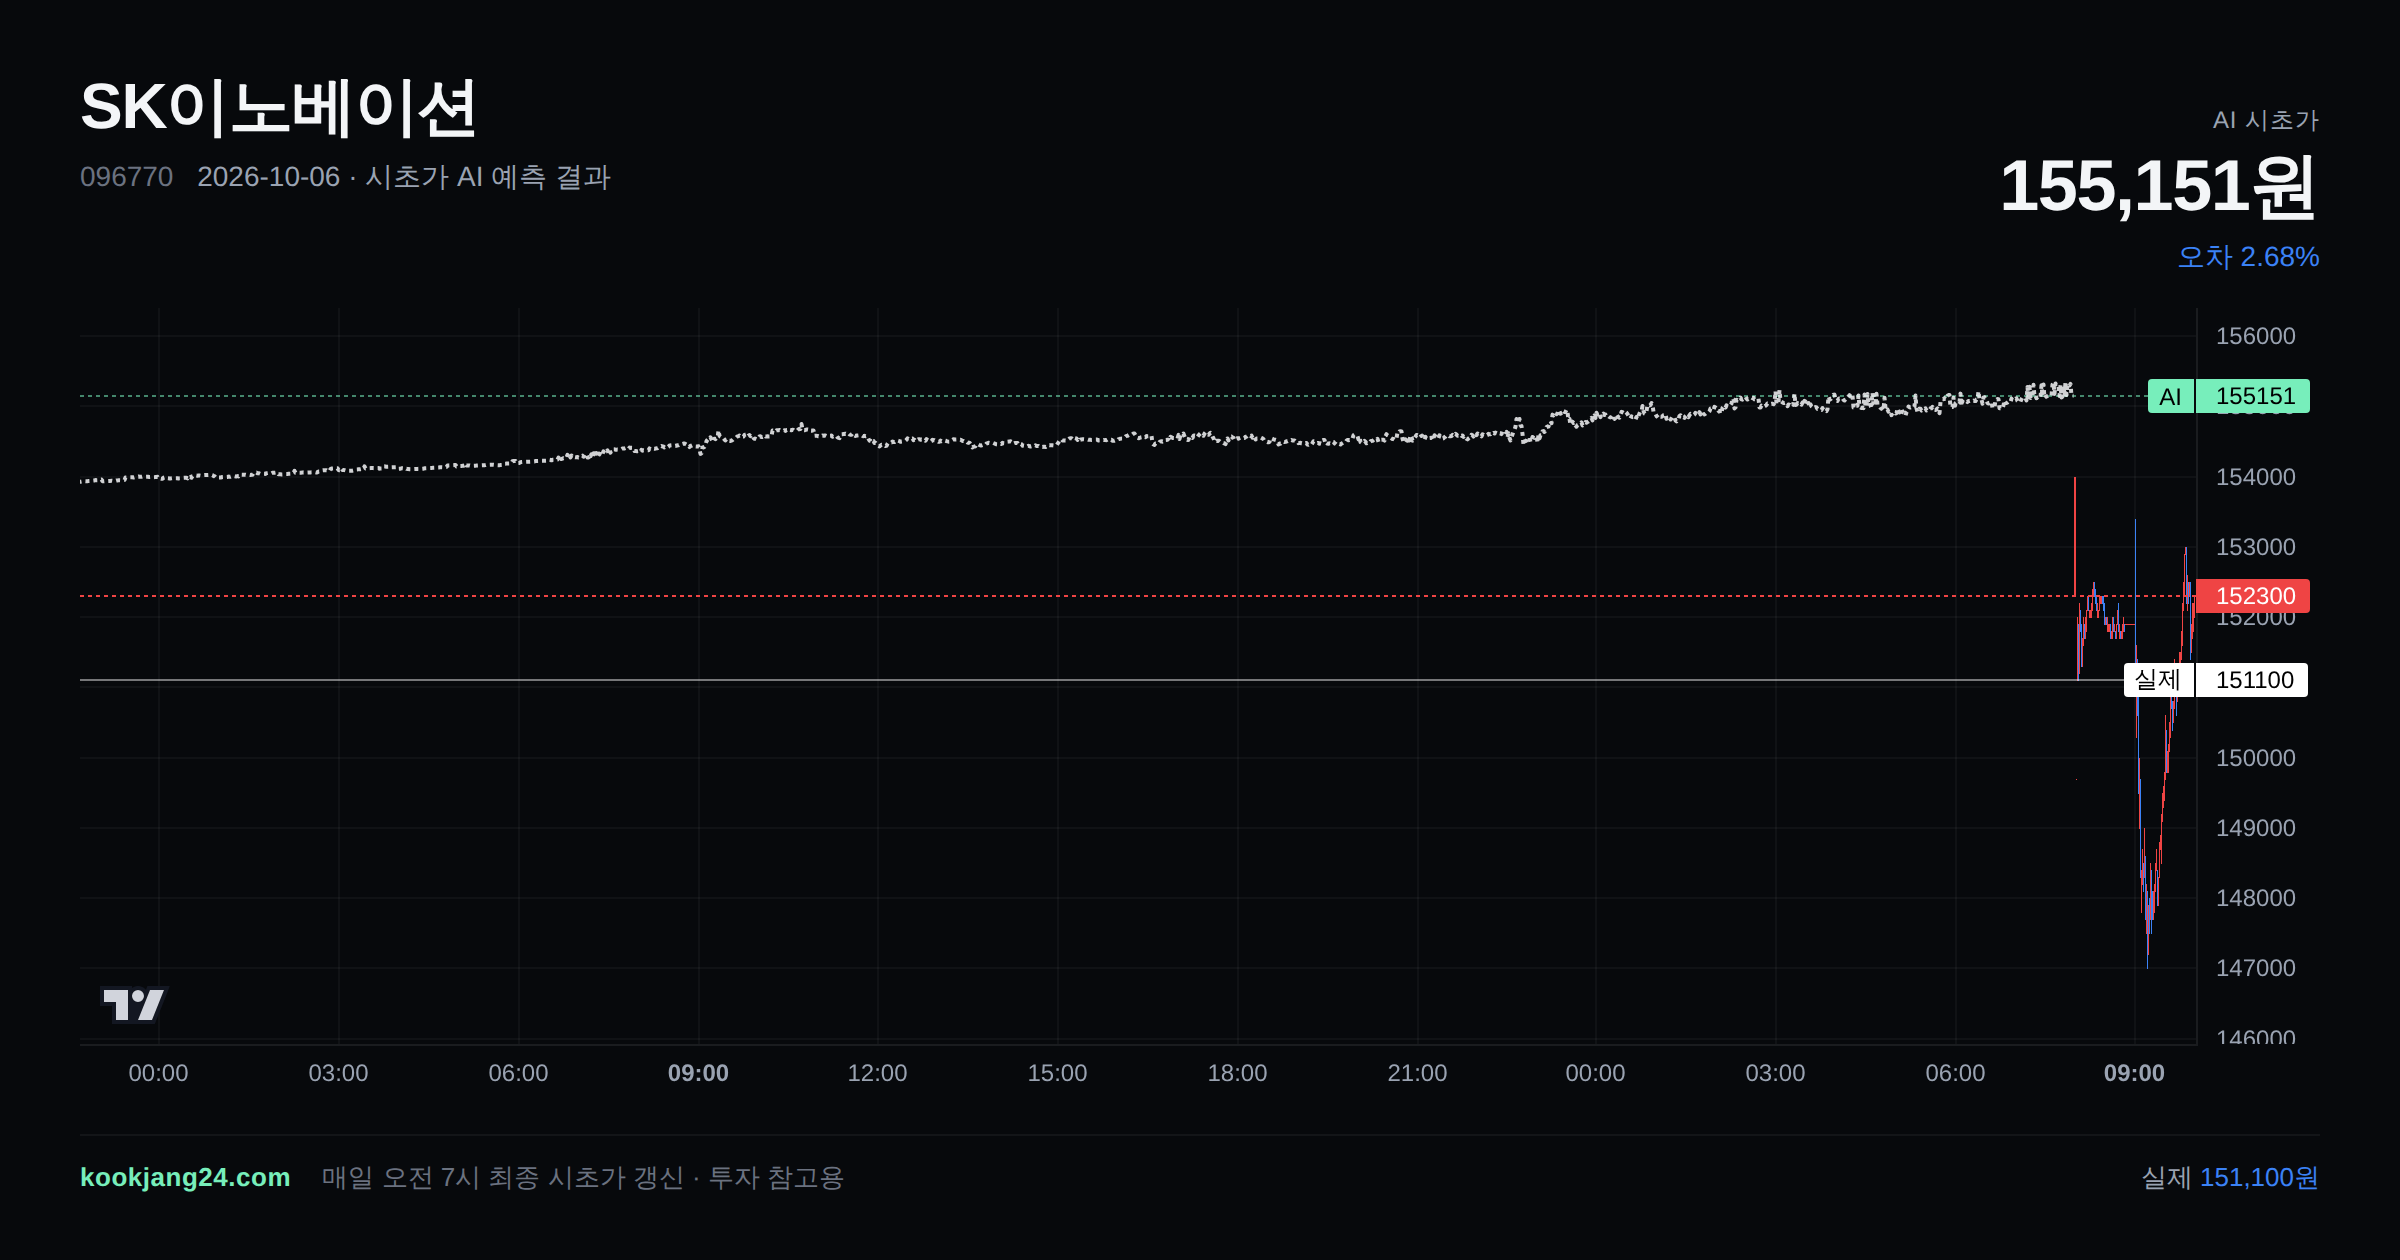This screenshot has height=1260, width=2400.
Task: Click the 15:00 time axis label
Action: (1057, 1073)
